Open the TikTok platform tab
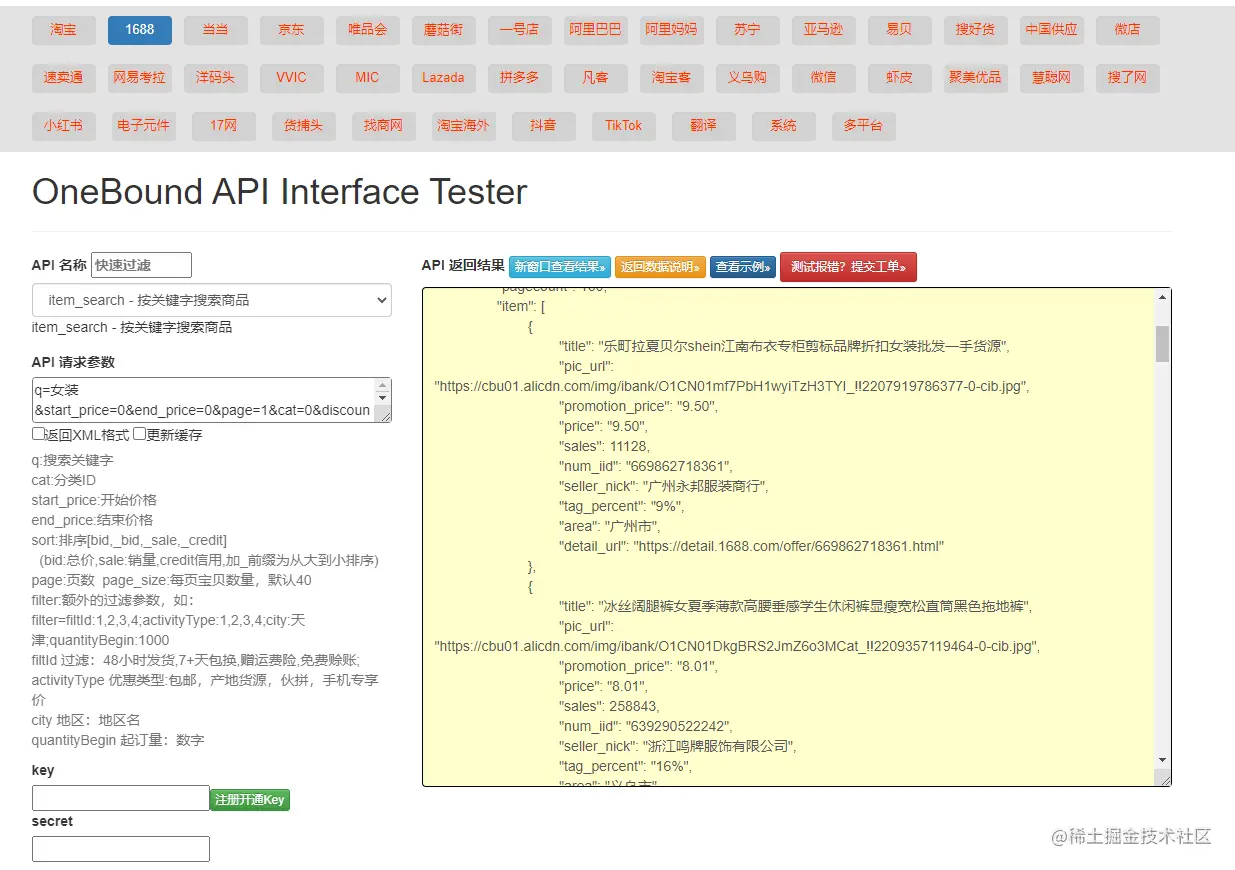 tap(624, 126)
